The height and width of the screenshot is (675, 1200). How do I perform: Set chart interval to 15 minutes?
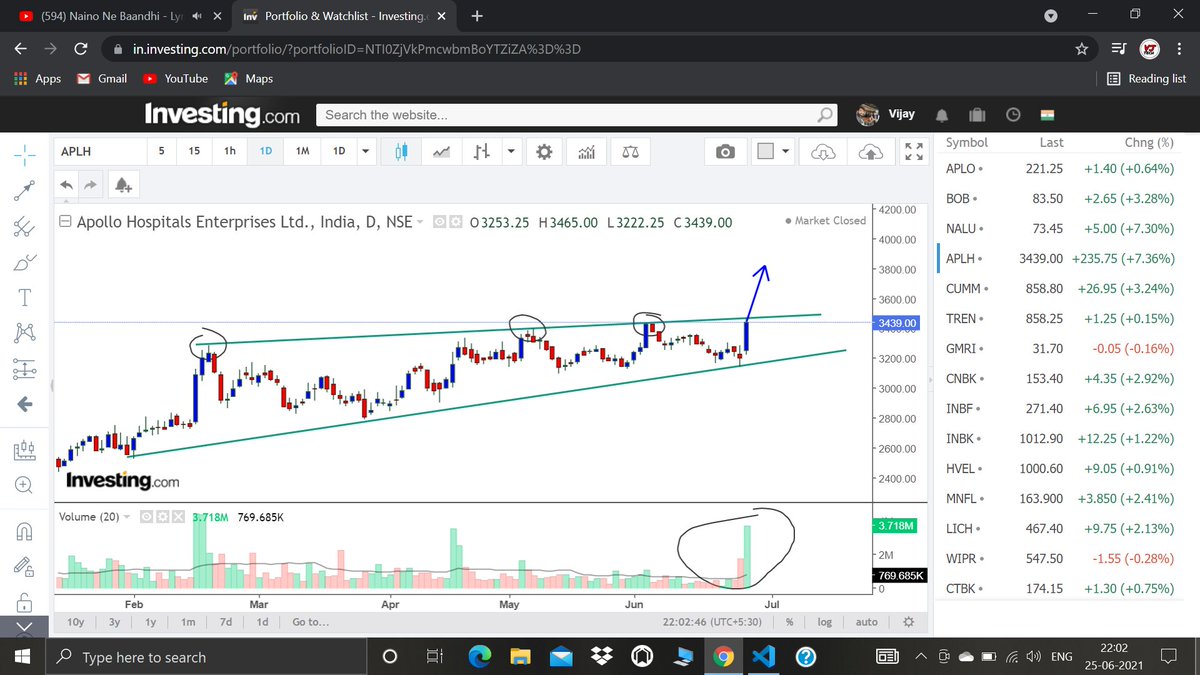(x=194, y=151)
